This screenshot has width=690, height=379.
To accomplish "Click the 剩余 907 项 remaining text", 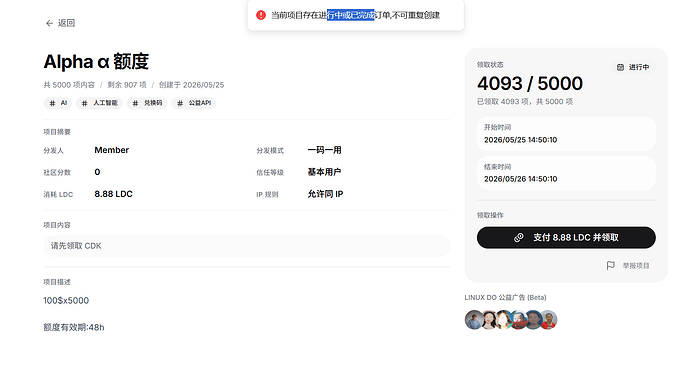I will [x=127, y=85].
